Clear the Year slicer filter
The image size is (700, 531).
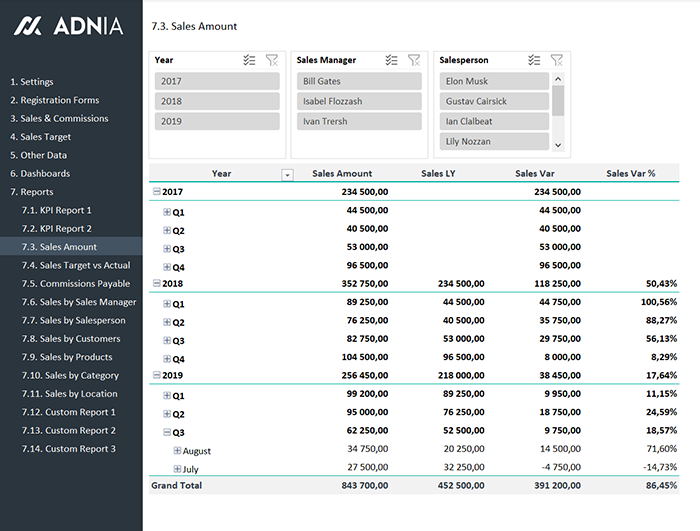272,60
